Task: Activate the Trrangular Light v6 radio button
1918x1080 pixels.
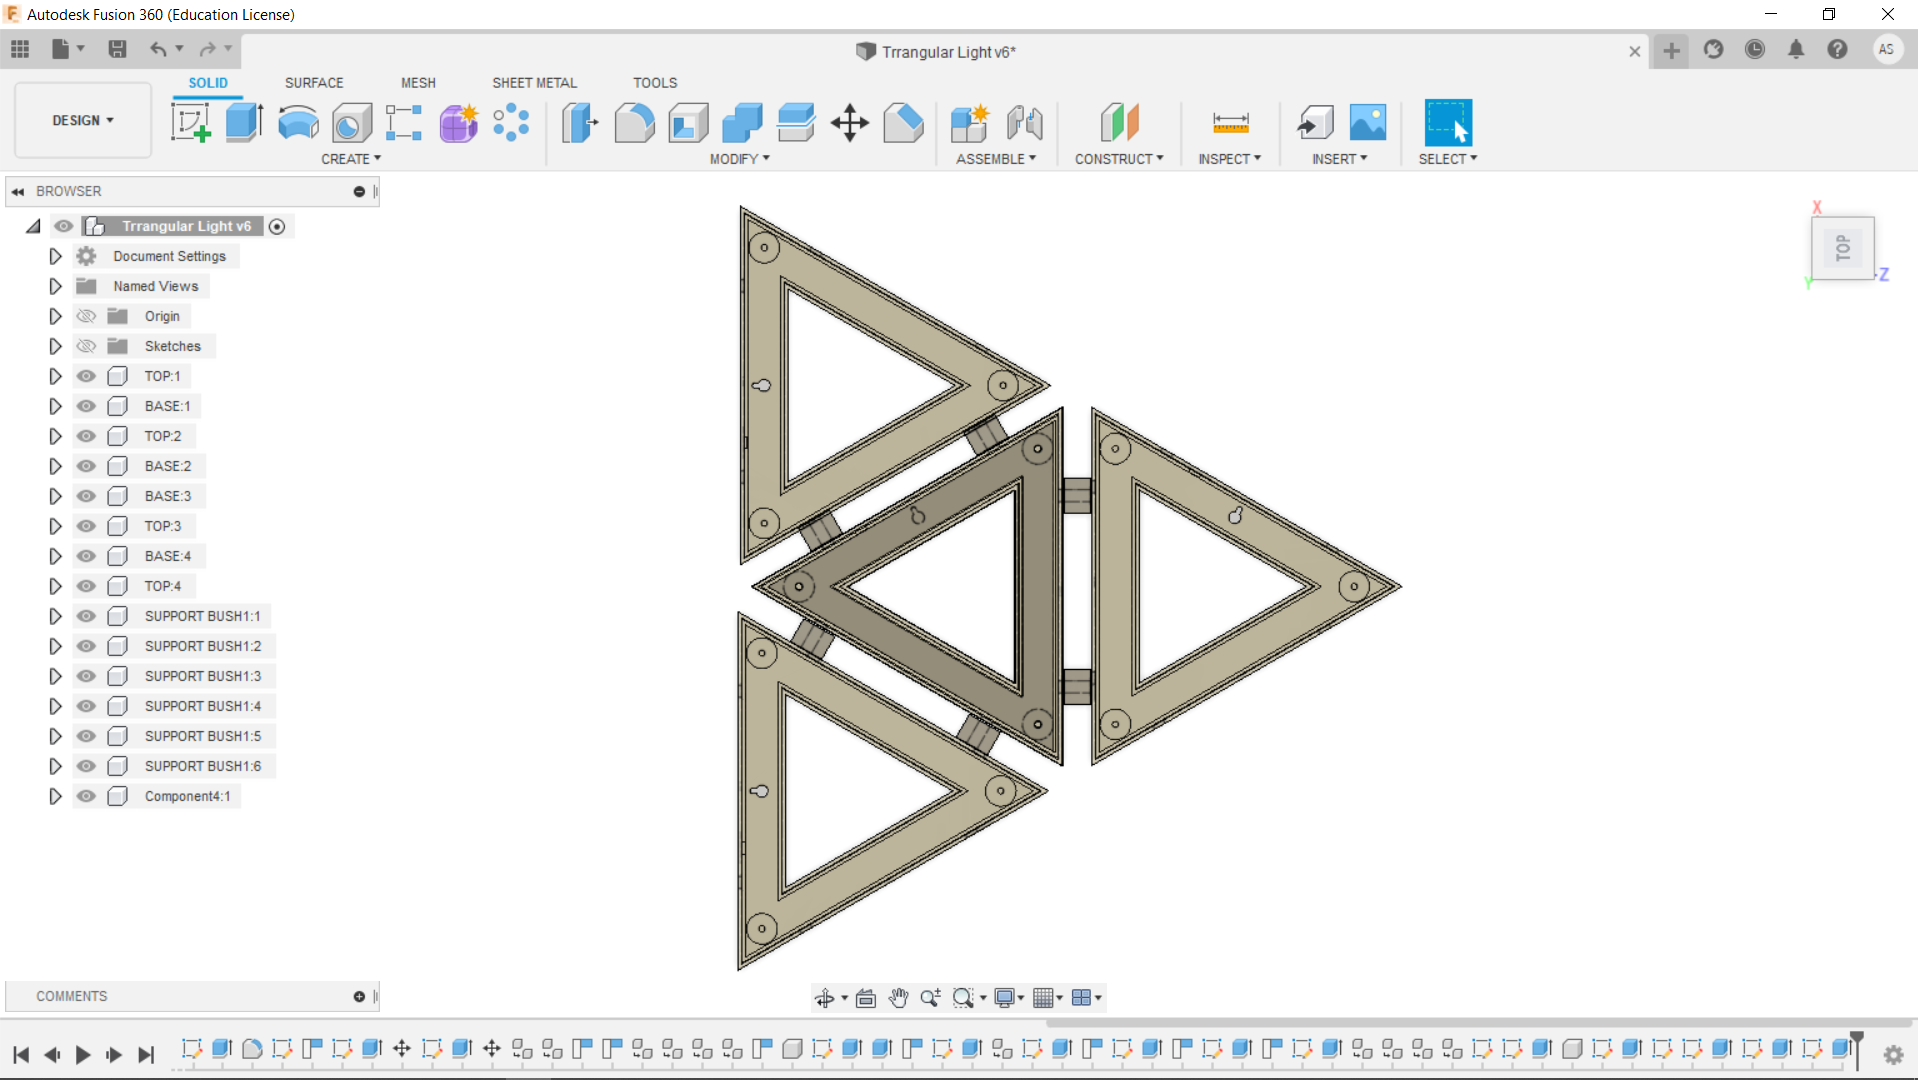Action: click(x=277, y=227)
